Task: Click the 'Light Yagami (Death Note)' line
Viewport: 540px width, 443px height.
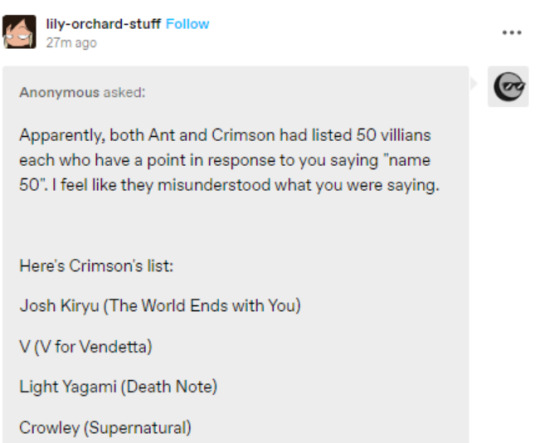Action: [x=118, y=387]
